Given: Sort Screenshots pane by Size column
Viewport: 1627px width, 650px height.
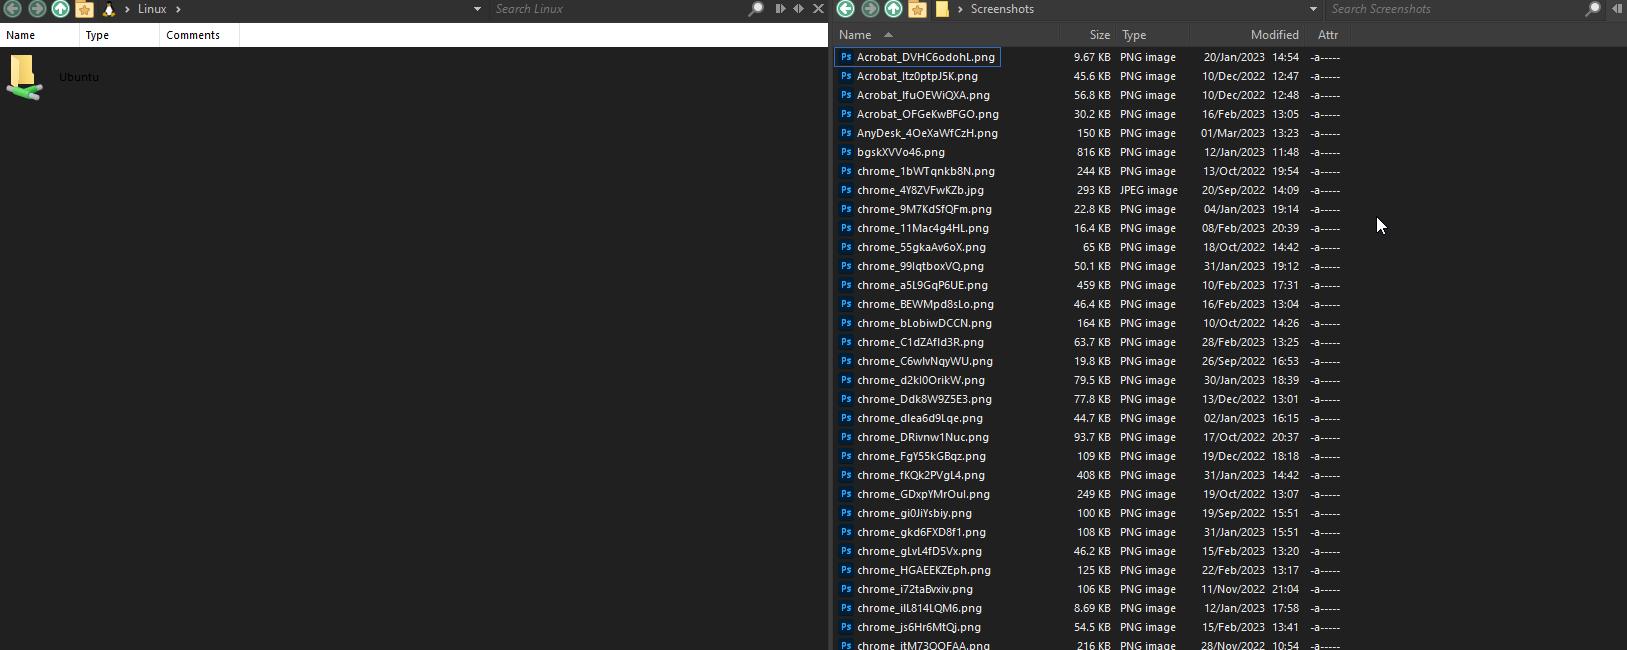Looking at the screenshot, I should 1087,35.
